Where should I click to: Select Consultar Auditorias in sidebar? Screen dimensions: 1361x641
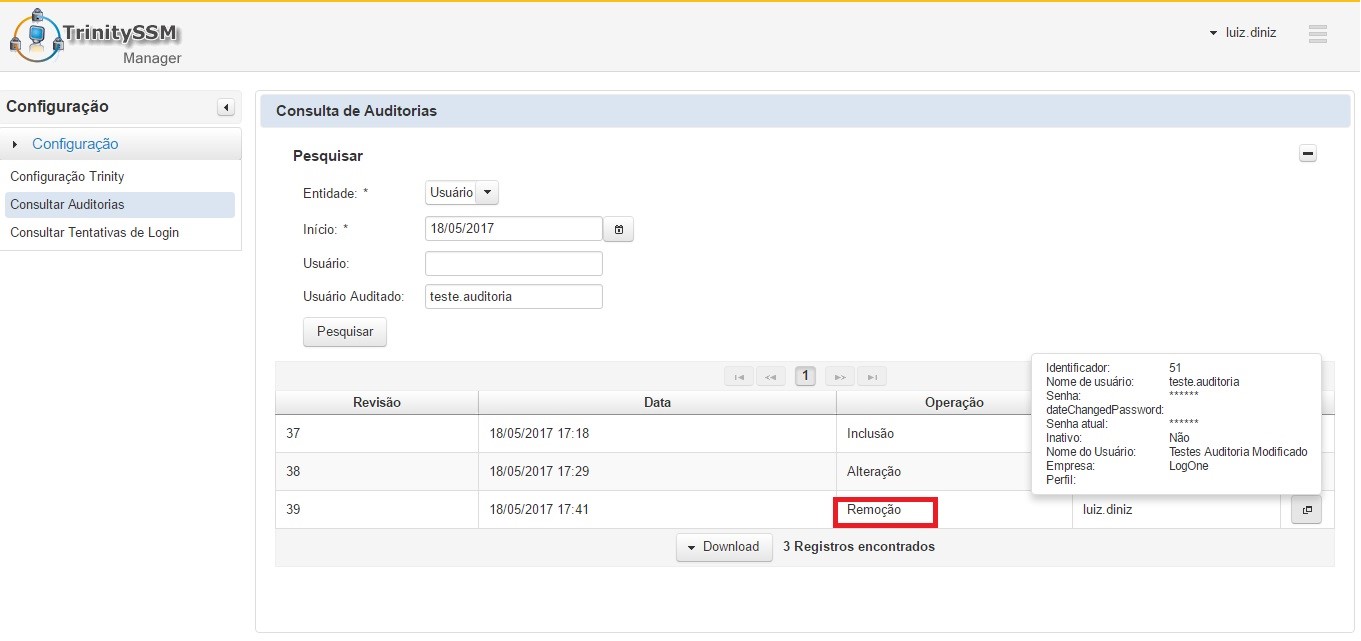tap(67, 205)
